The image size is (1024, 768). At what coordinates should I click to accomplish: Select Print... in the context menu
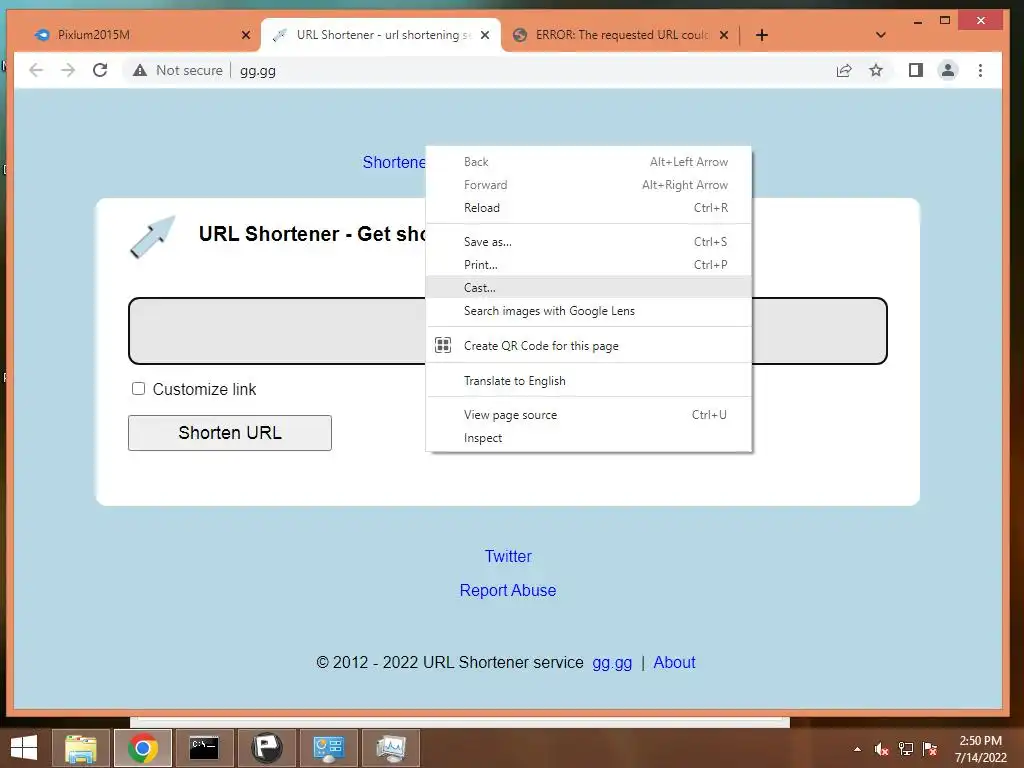coord(588,264)
